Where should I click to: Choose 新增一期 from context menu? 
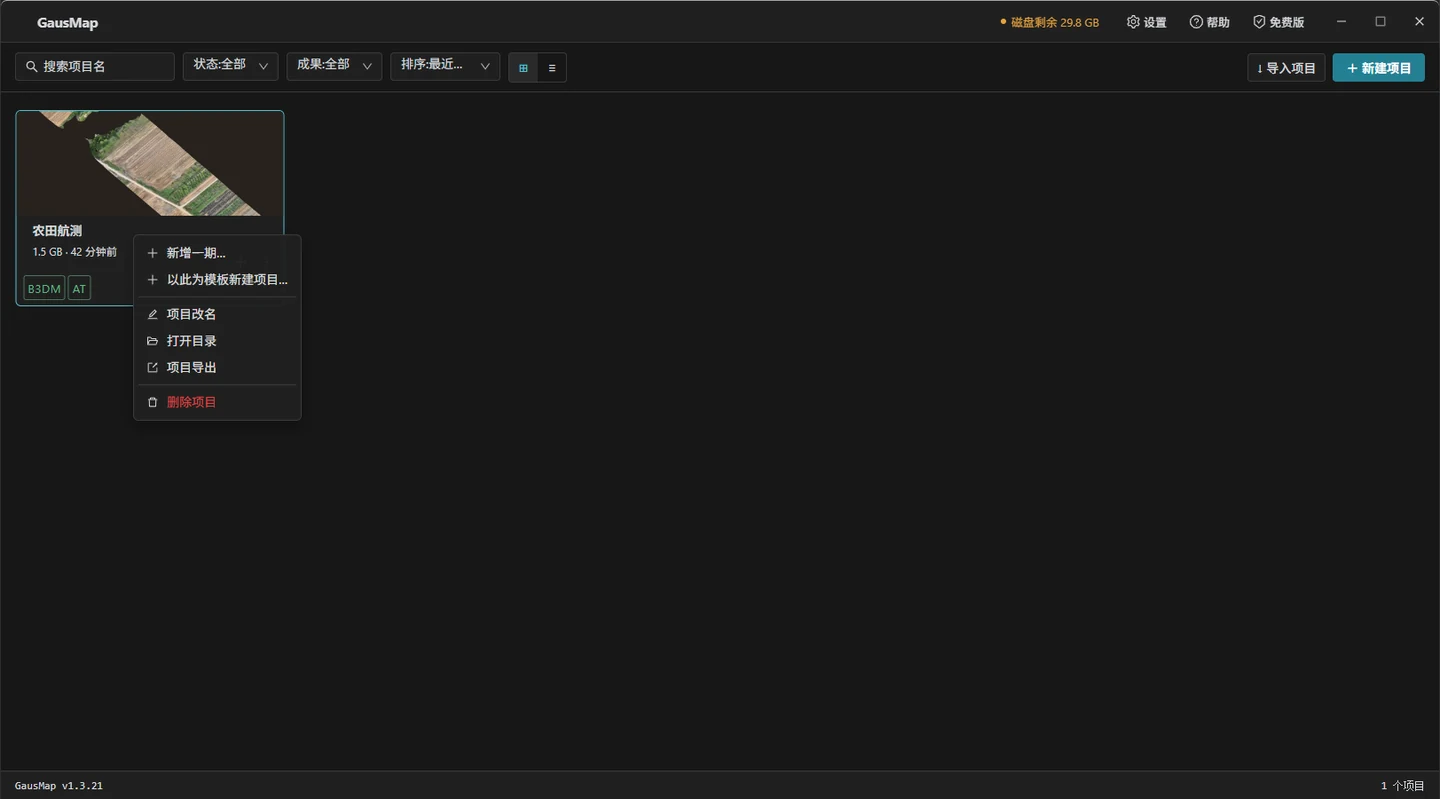[x=217, y=253]
